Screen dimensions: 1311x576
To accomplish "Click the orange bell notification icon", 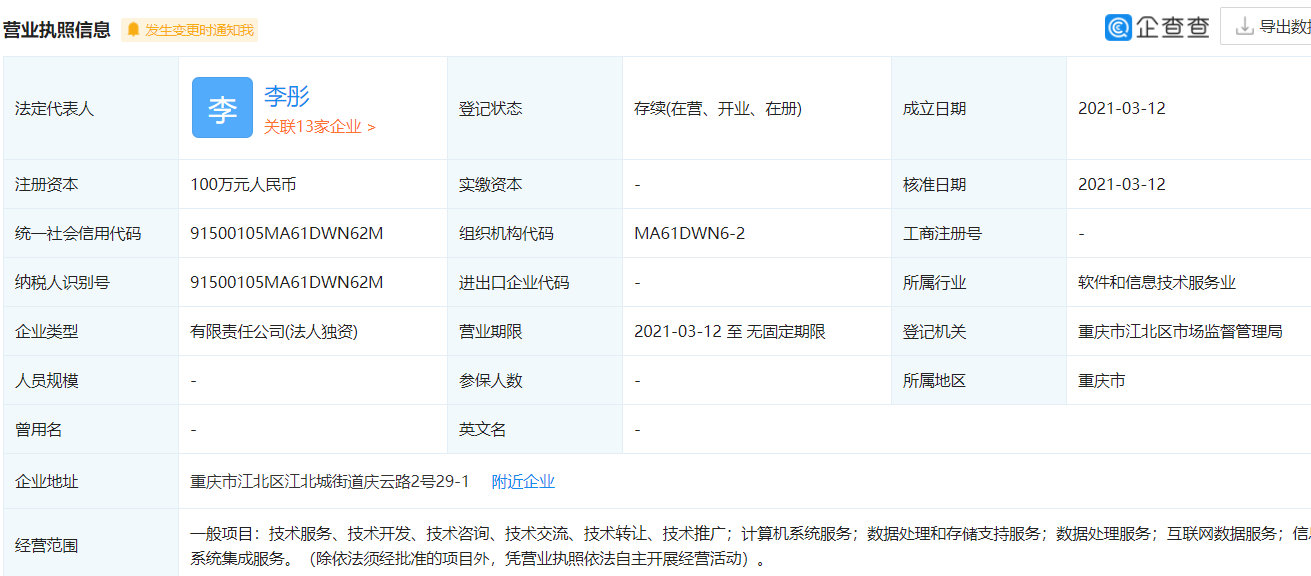I will [133, 30].
